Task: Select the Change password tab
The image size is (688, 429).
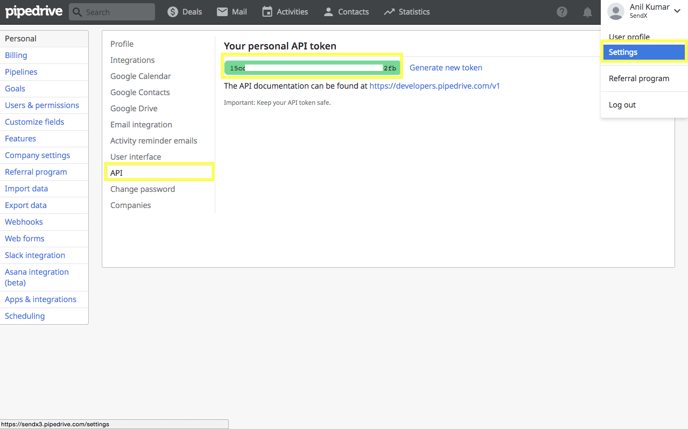Action: pos(143,189)
